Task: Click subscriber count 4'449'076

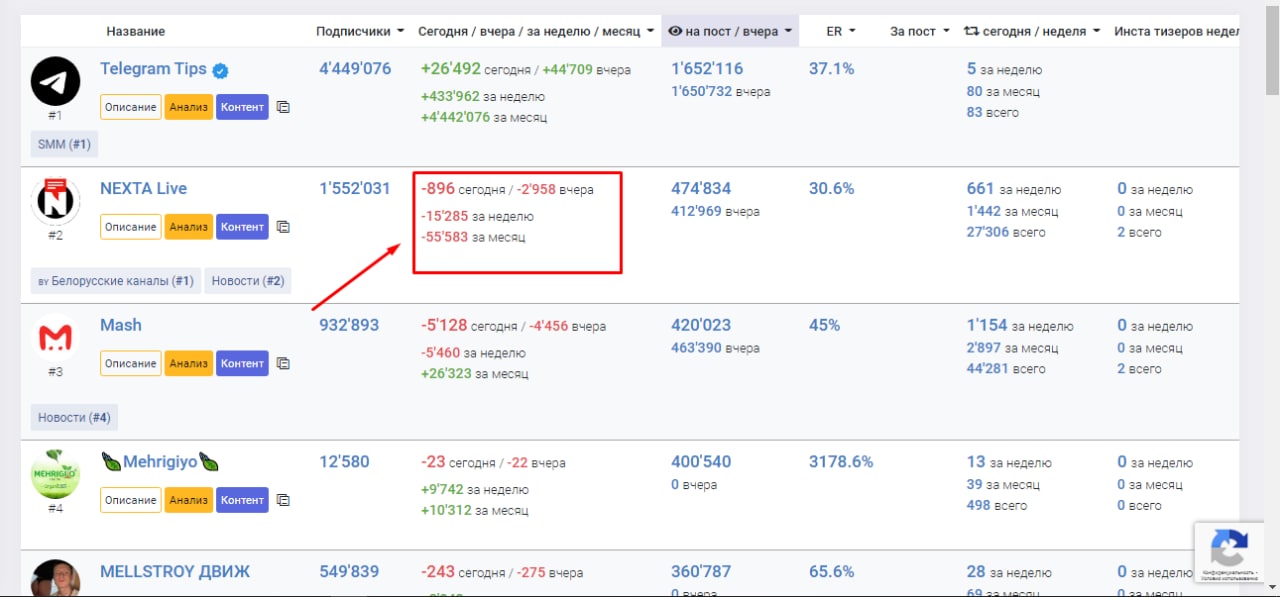Action: 355,69
